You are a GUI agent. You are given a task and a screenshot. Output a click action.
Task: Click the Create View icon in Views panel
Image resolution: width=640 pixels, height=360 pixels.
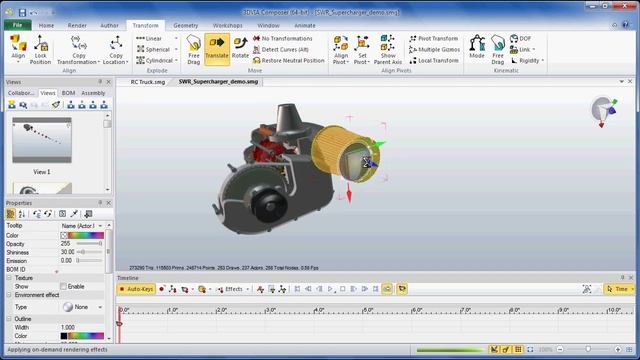click(12, 105)
